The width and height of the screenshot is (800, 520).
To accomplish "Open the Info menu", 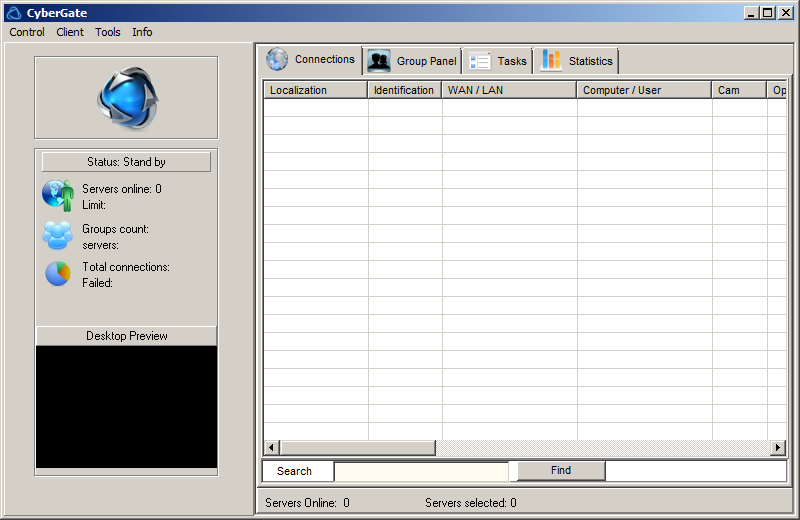I will tap(142, 32).
